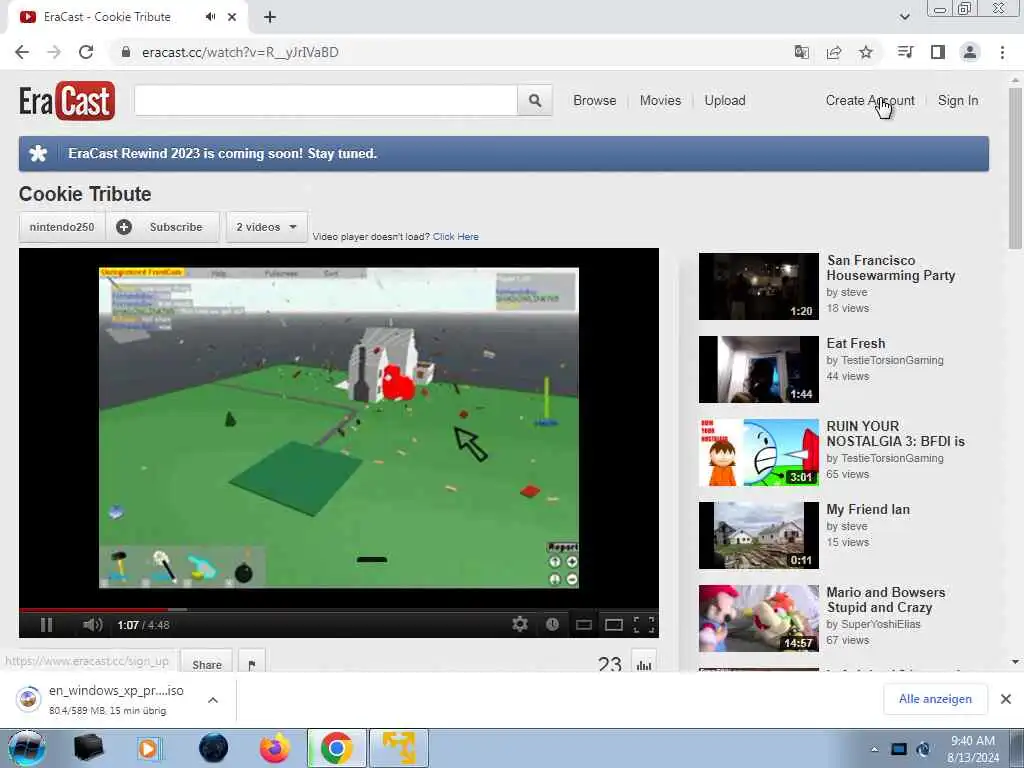Open San Francisco Housewarming Party thumbnail
The width and height of the screenshot is (1024, 768).
click(x=758, y=286)
